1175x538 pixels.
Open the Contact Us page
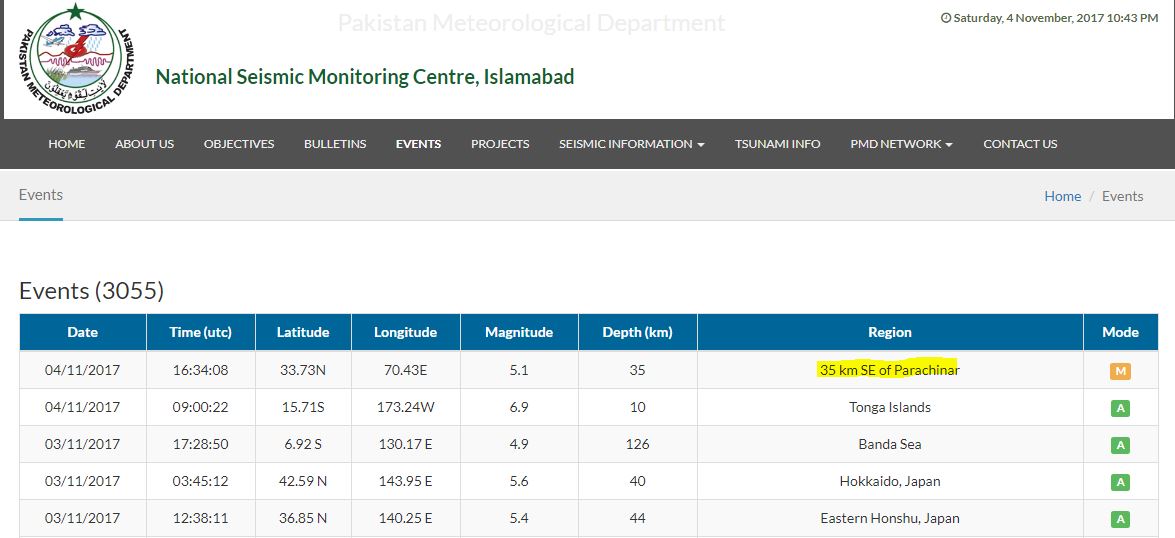point(1020,144)
